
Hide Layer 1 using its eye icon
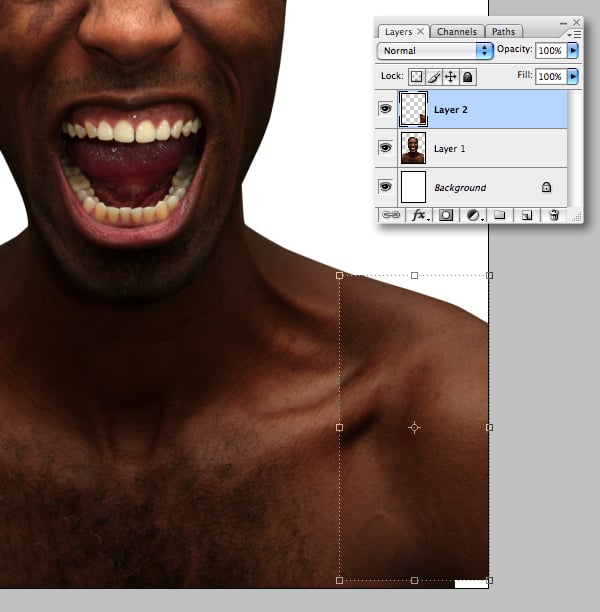click(x=386, y=148)
